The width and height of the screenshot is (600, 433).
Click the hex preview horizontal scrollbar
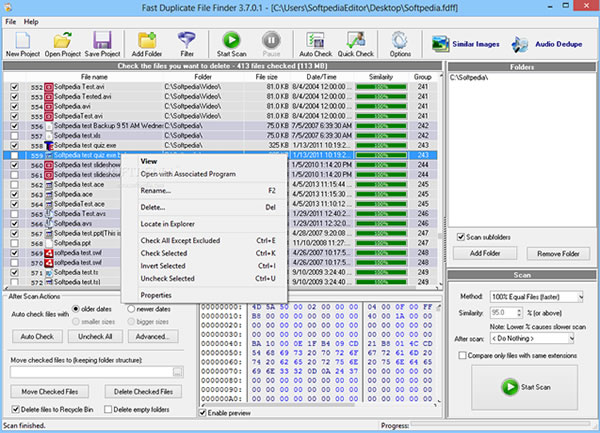pos(318,403)
